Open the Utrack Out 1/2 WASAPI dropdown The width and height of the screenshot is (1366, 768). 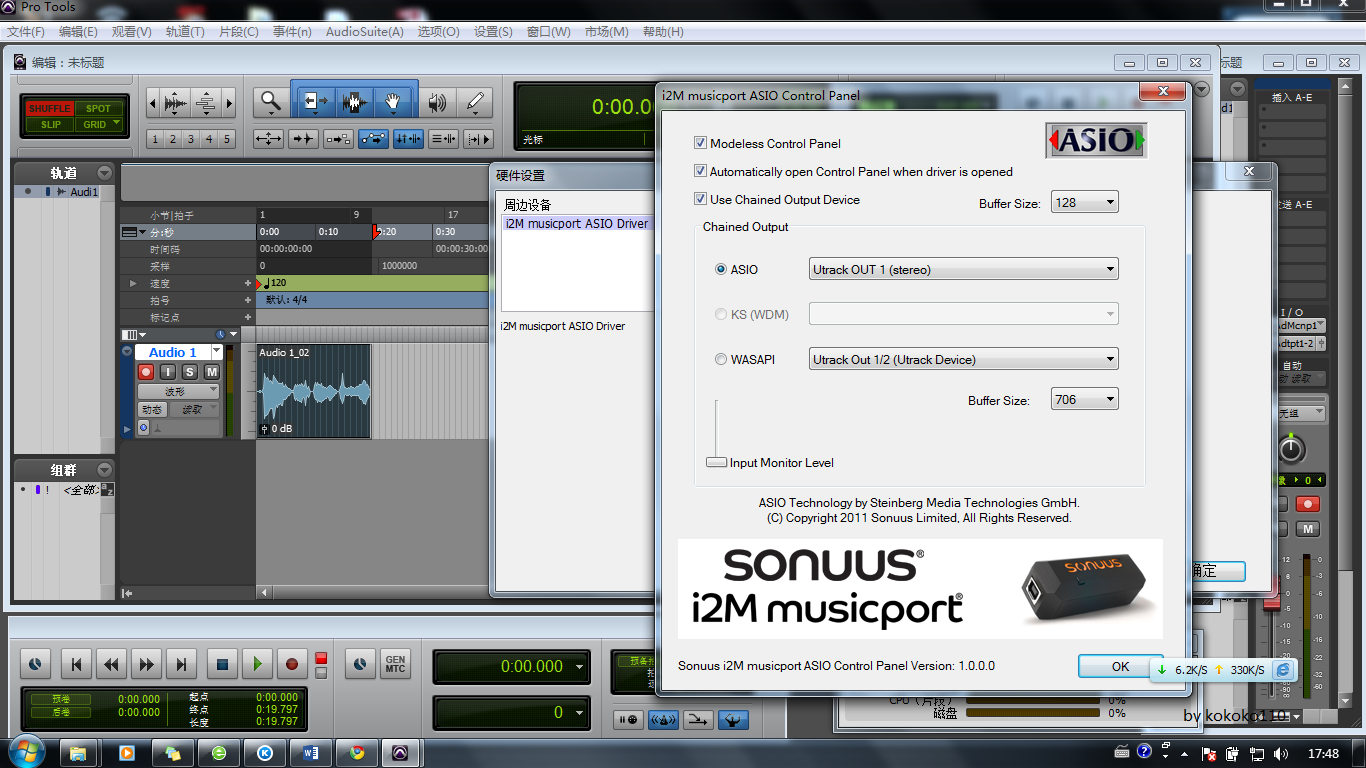coord(963,359)
